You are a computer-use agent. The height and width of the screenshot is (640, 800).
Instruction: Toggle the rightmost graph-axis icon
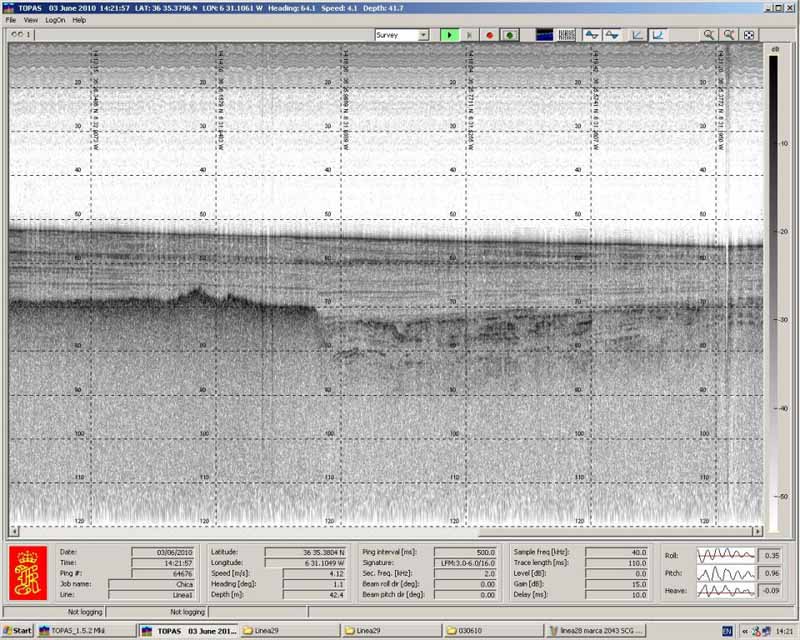658,35
